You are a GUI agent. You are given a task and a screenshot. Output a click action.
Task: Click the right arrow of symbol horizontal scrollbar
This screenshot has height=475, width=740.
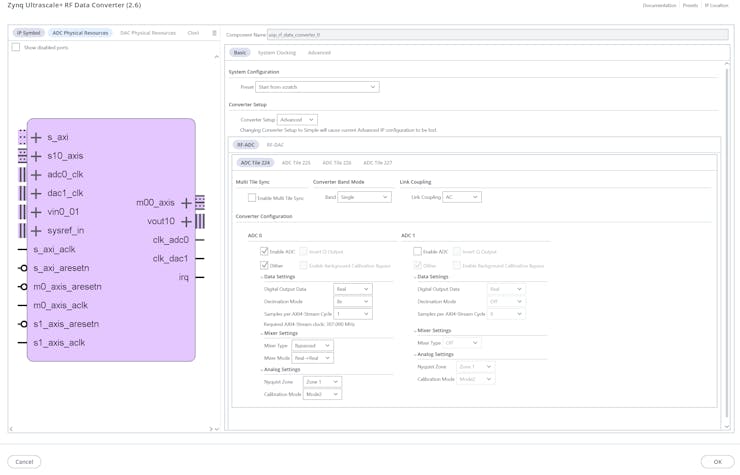tap(211, 429)
